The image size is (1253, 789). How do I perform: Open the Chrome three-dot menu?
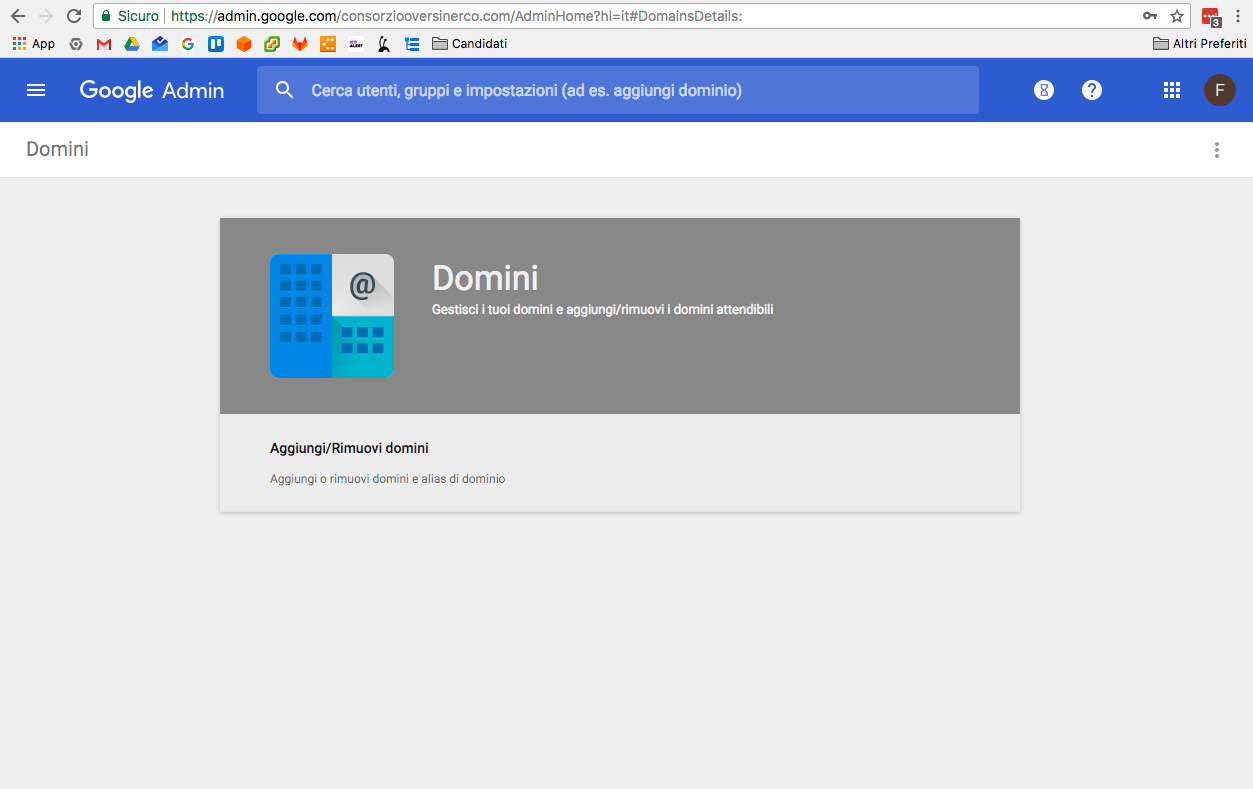[x=1238, y=16]
